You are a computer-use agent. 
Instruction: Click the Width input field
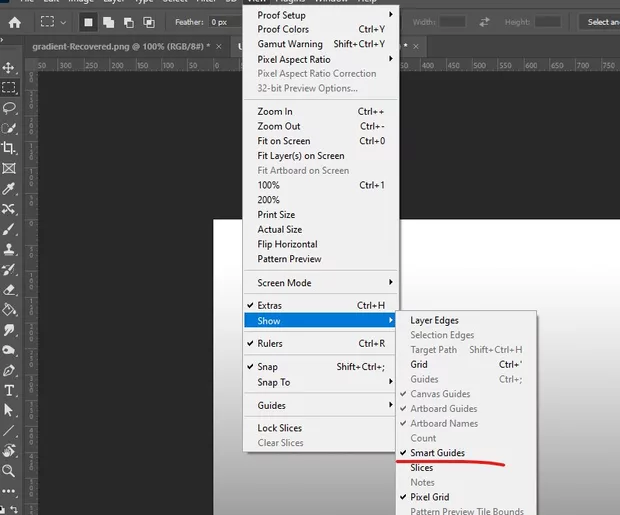point(452,22)
